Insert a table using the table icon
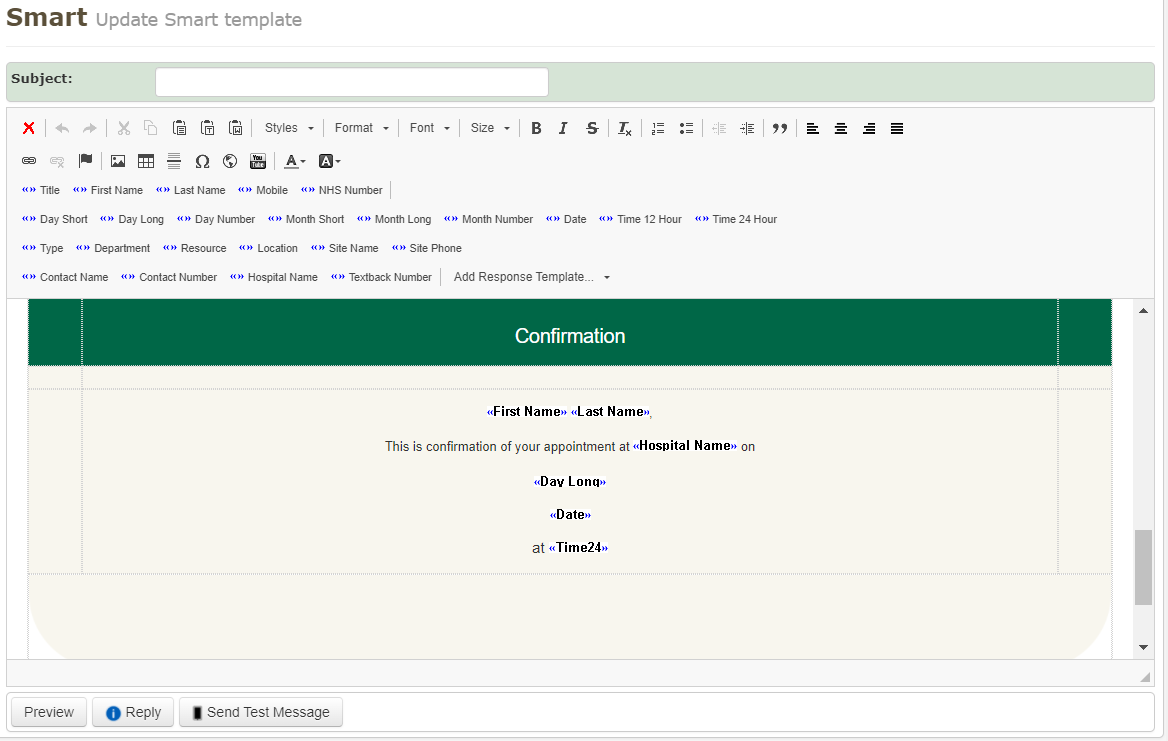Viewport: 1168px width, 741px height. tap(146, 161)
